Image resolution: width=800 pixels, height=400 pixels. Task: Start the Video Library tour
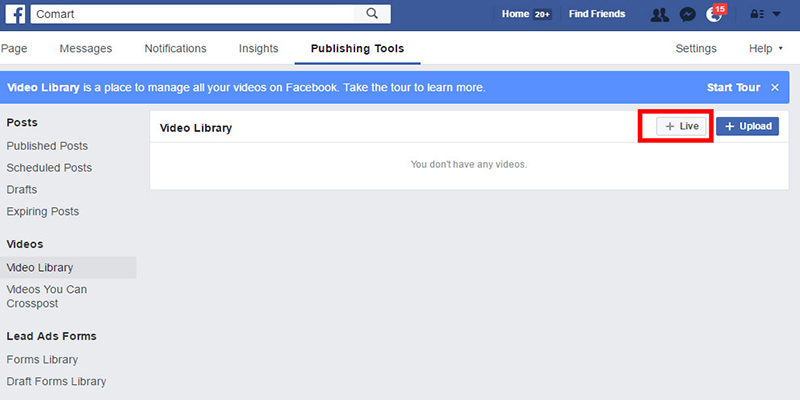tap(734, 88)
